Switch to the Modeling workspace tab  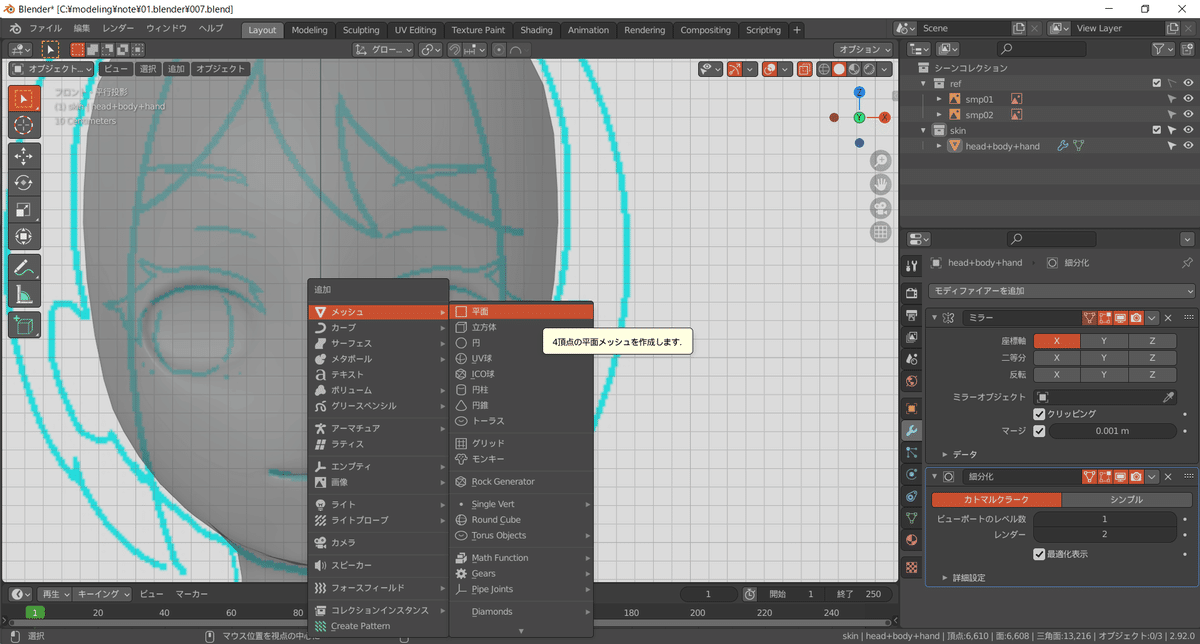coord(309,30)
